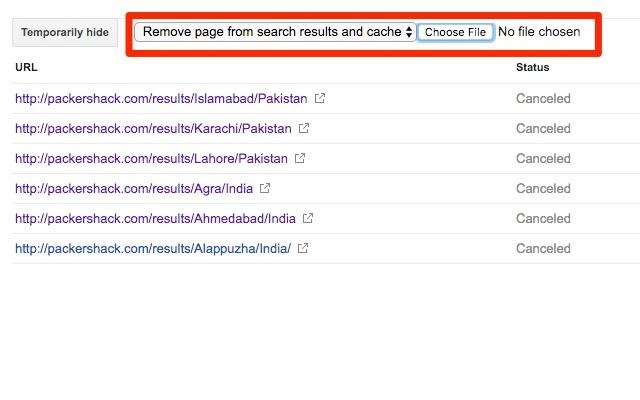Click the Temporarily hide button
640x400 pixels.
point(65,33)
